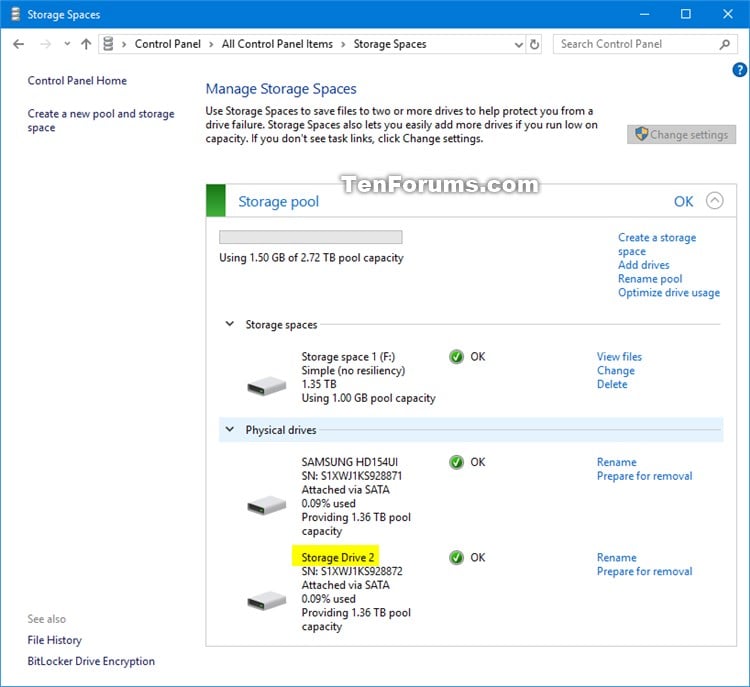Open Control Panel Home
This screenshot has width=750, height=687.
[77, 80]
